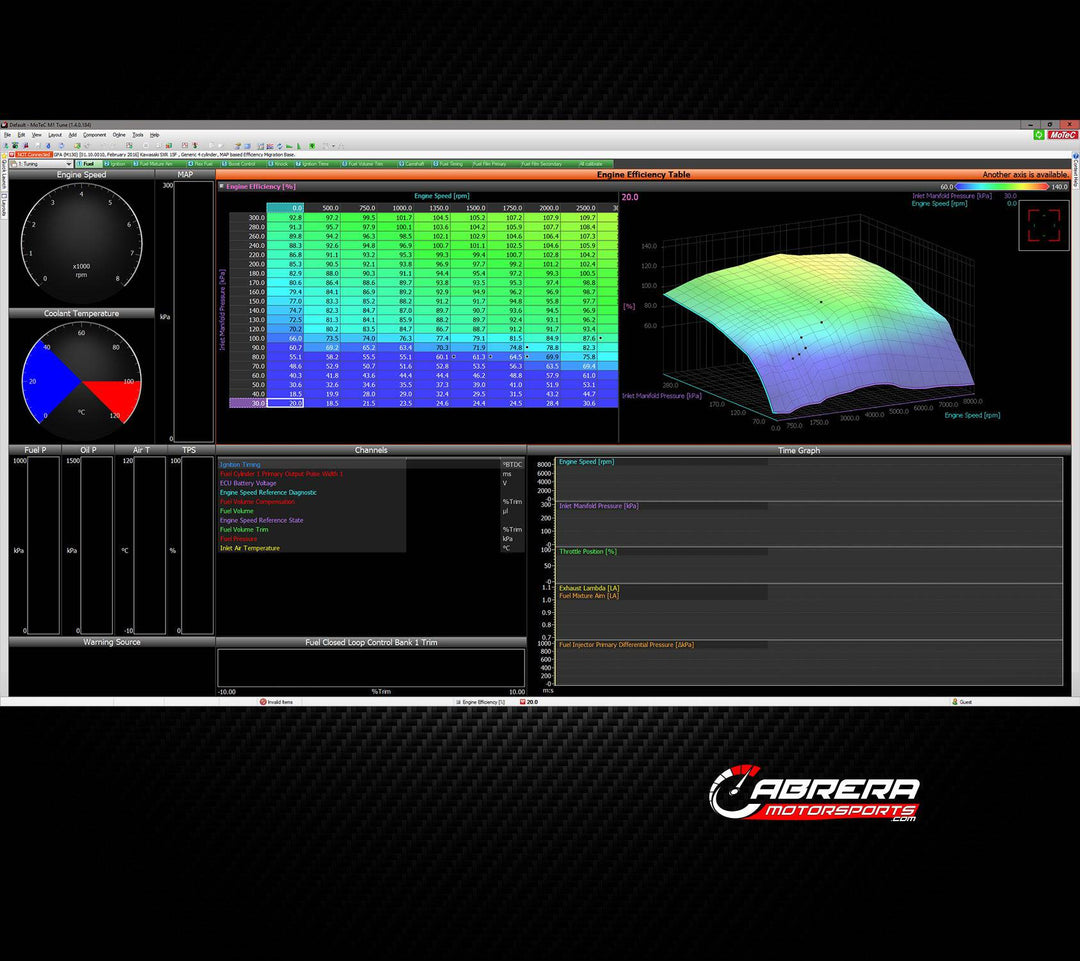Click the MoTeC logo in the top corner

(1062, 134)
